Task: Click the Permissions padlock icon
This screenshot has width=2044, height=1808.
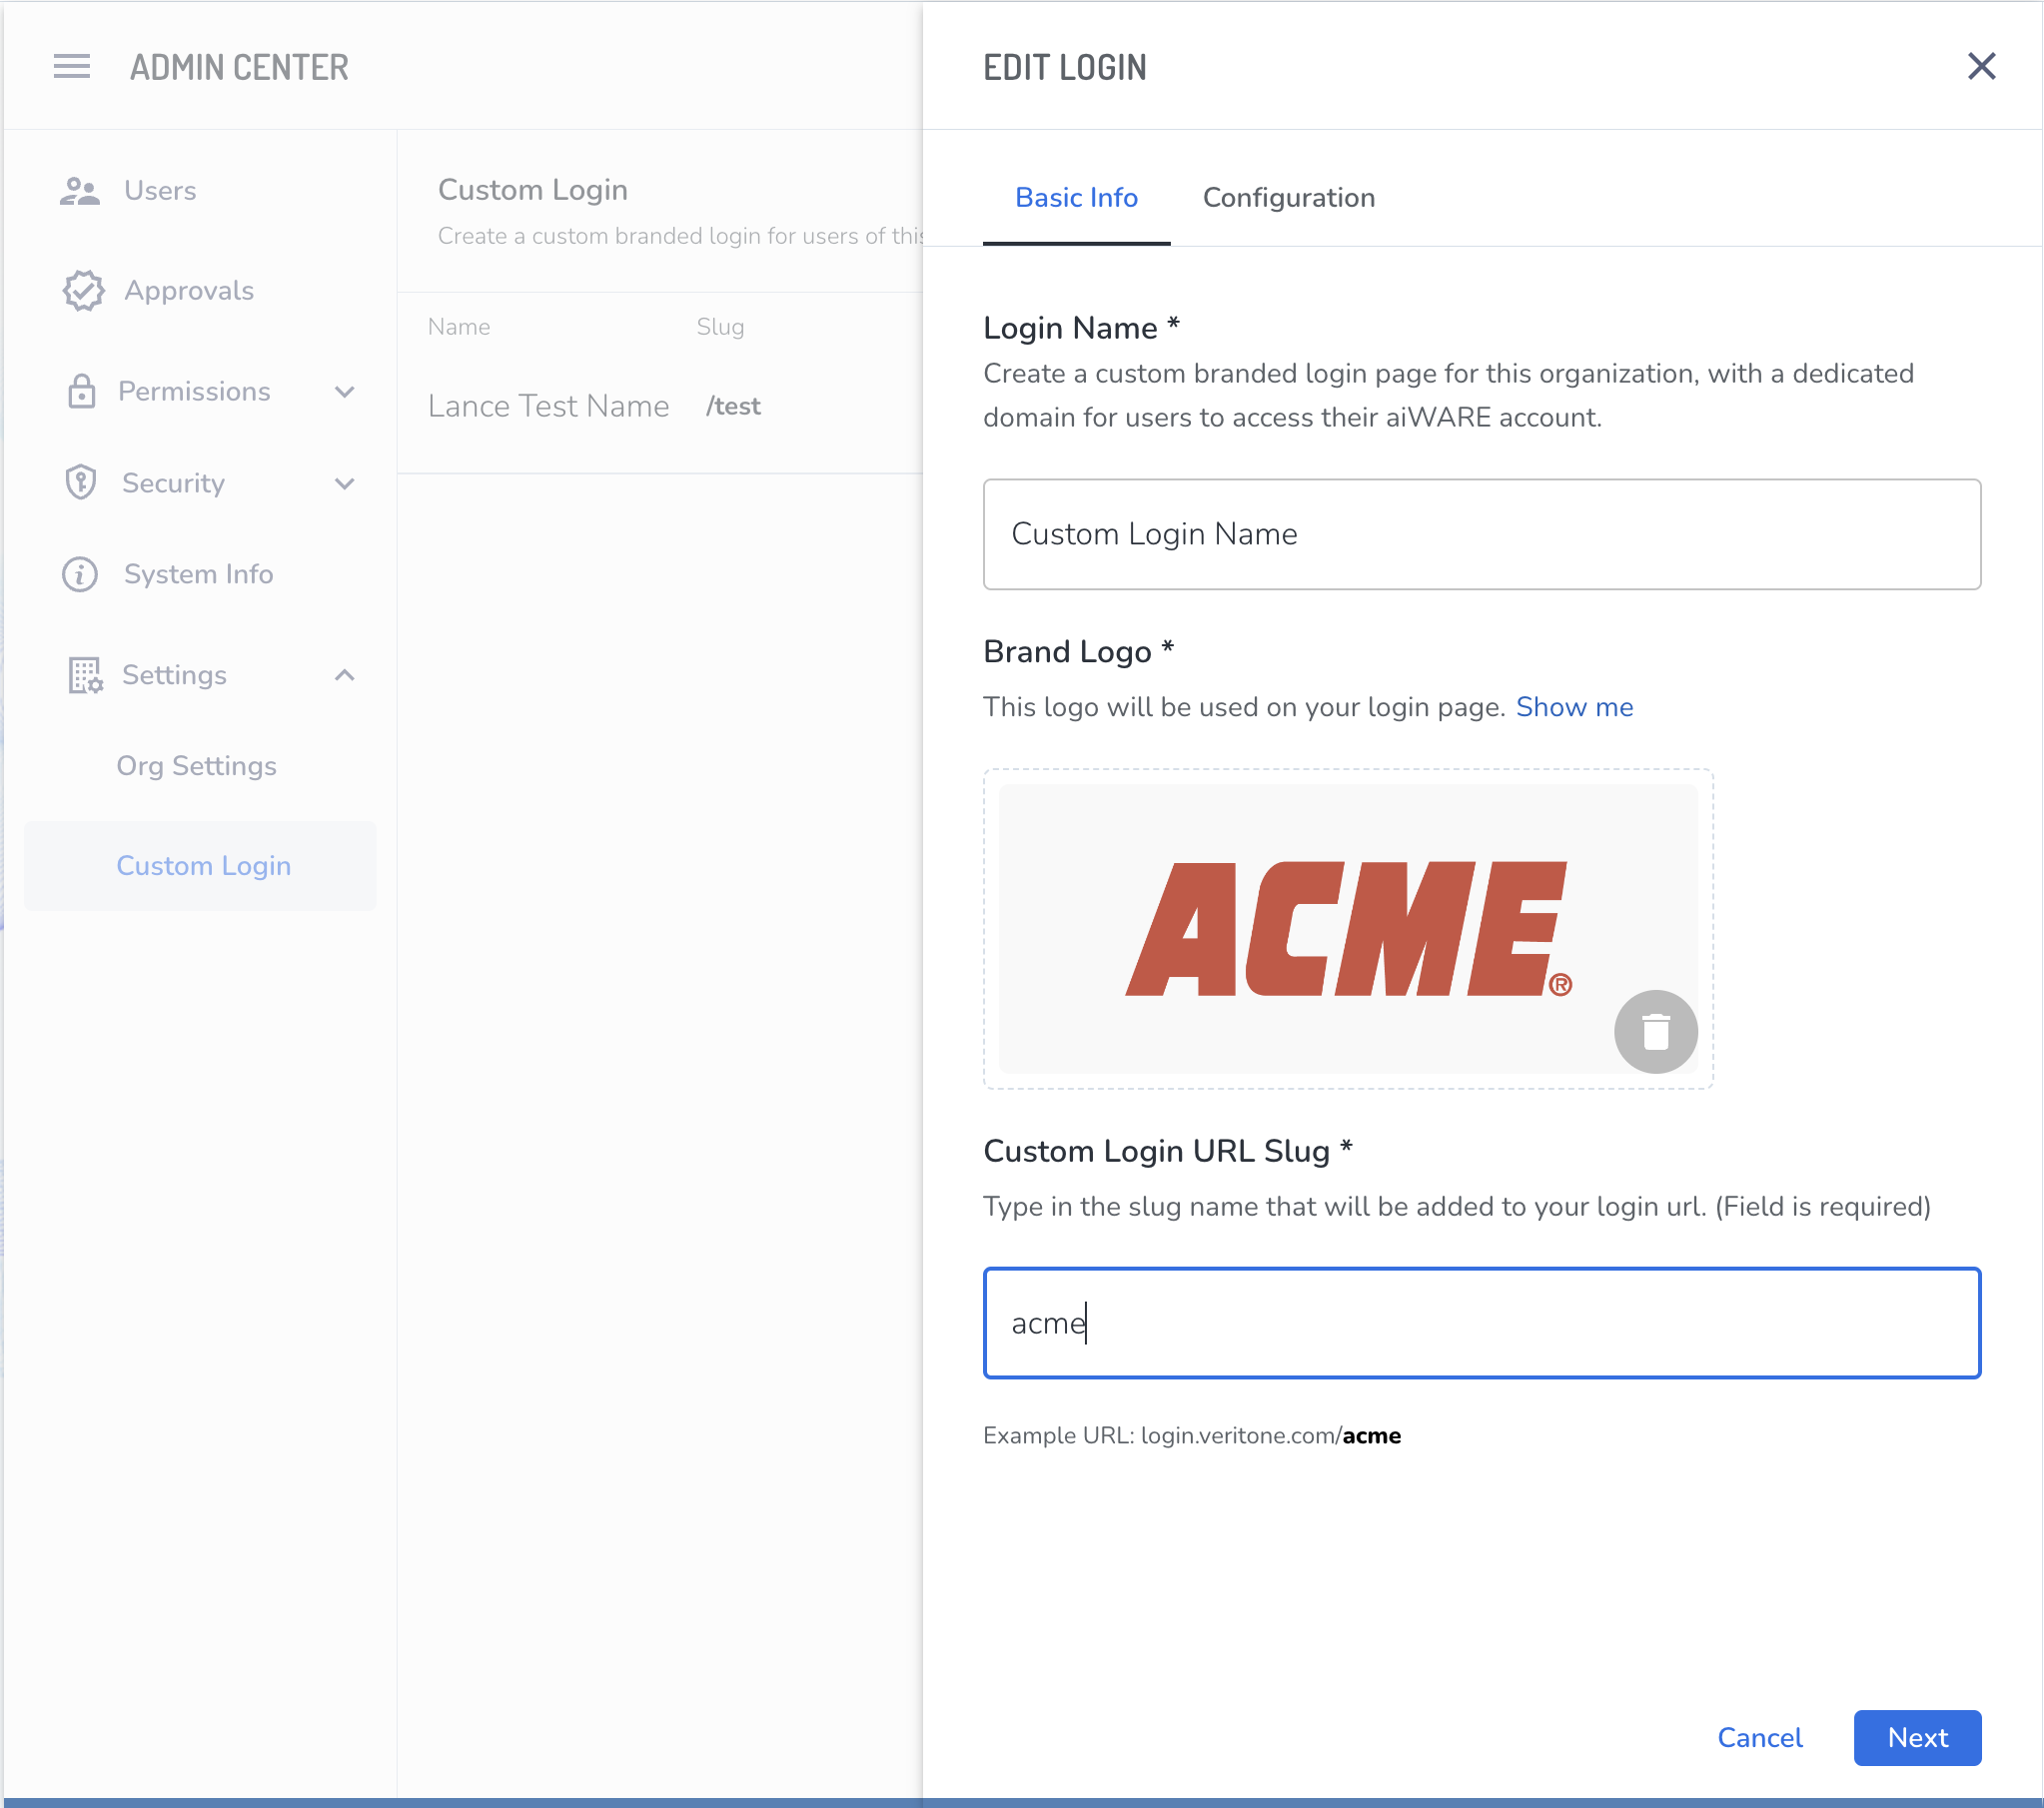Action: 81,391
